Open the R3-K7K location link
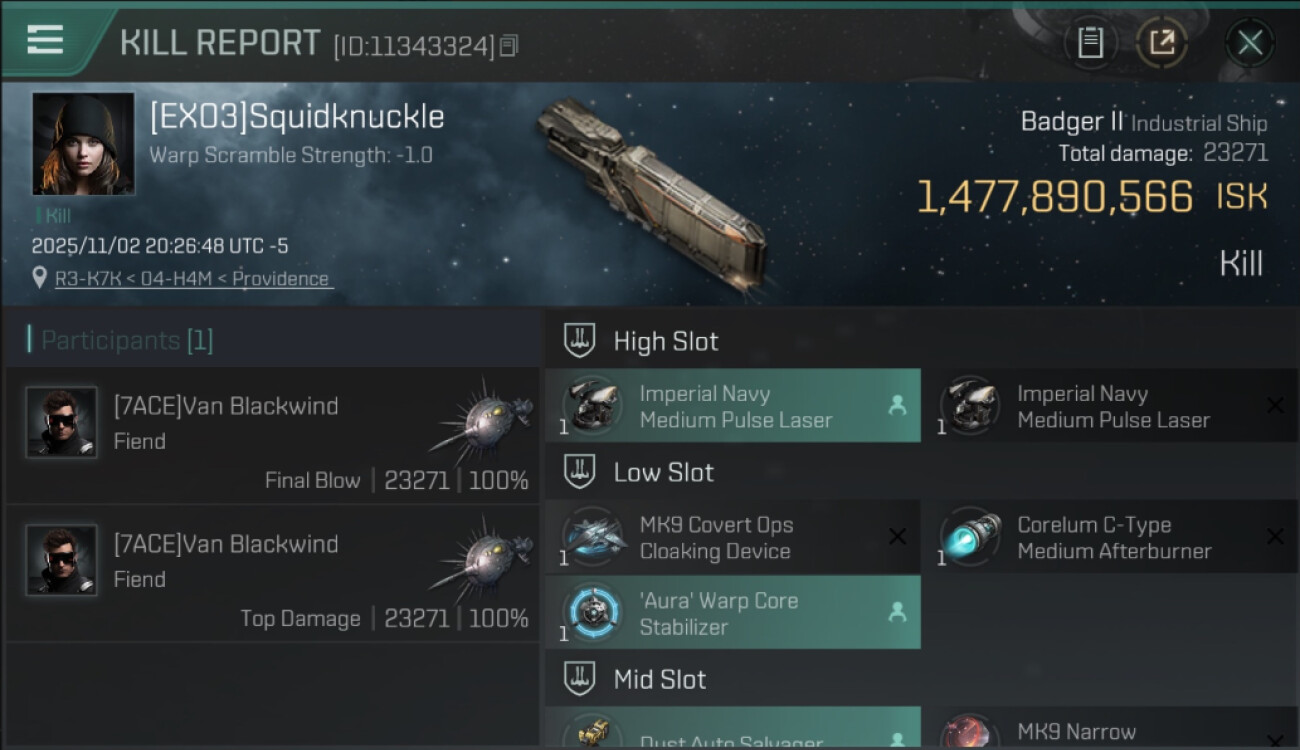This screenshot has height=750, width=1300. 193,279
